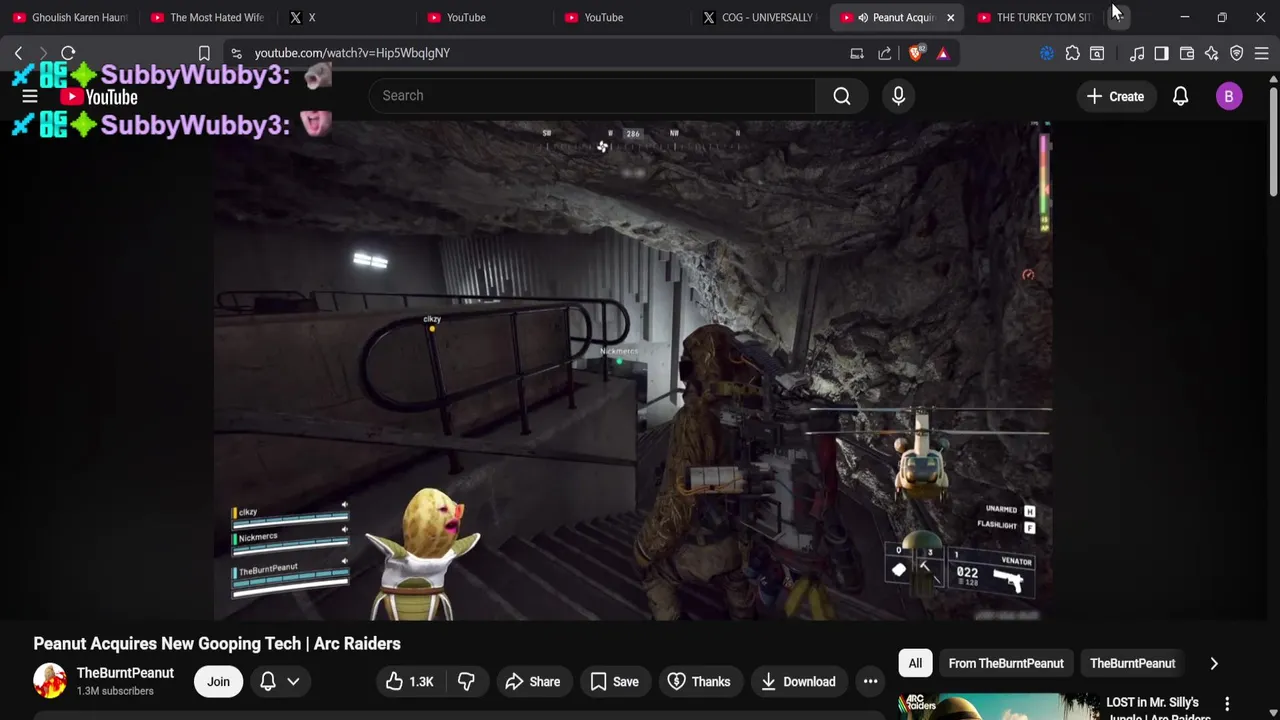Switch to COG - UNIVERSALLY tab

point(761,17)
